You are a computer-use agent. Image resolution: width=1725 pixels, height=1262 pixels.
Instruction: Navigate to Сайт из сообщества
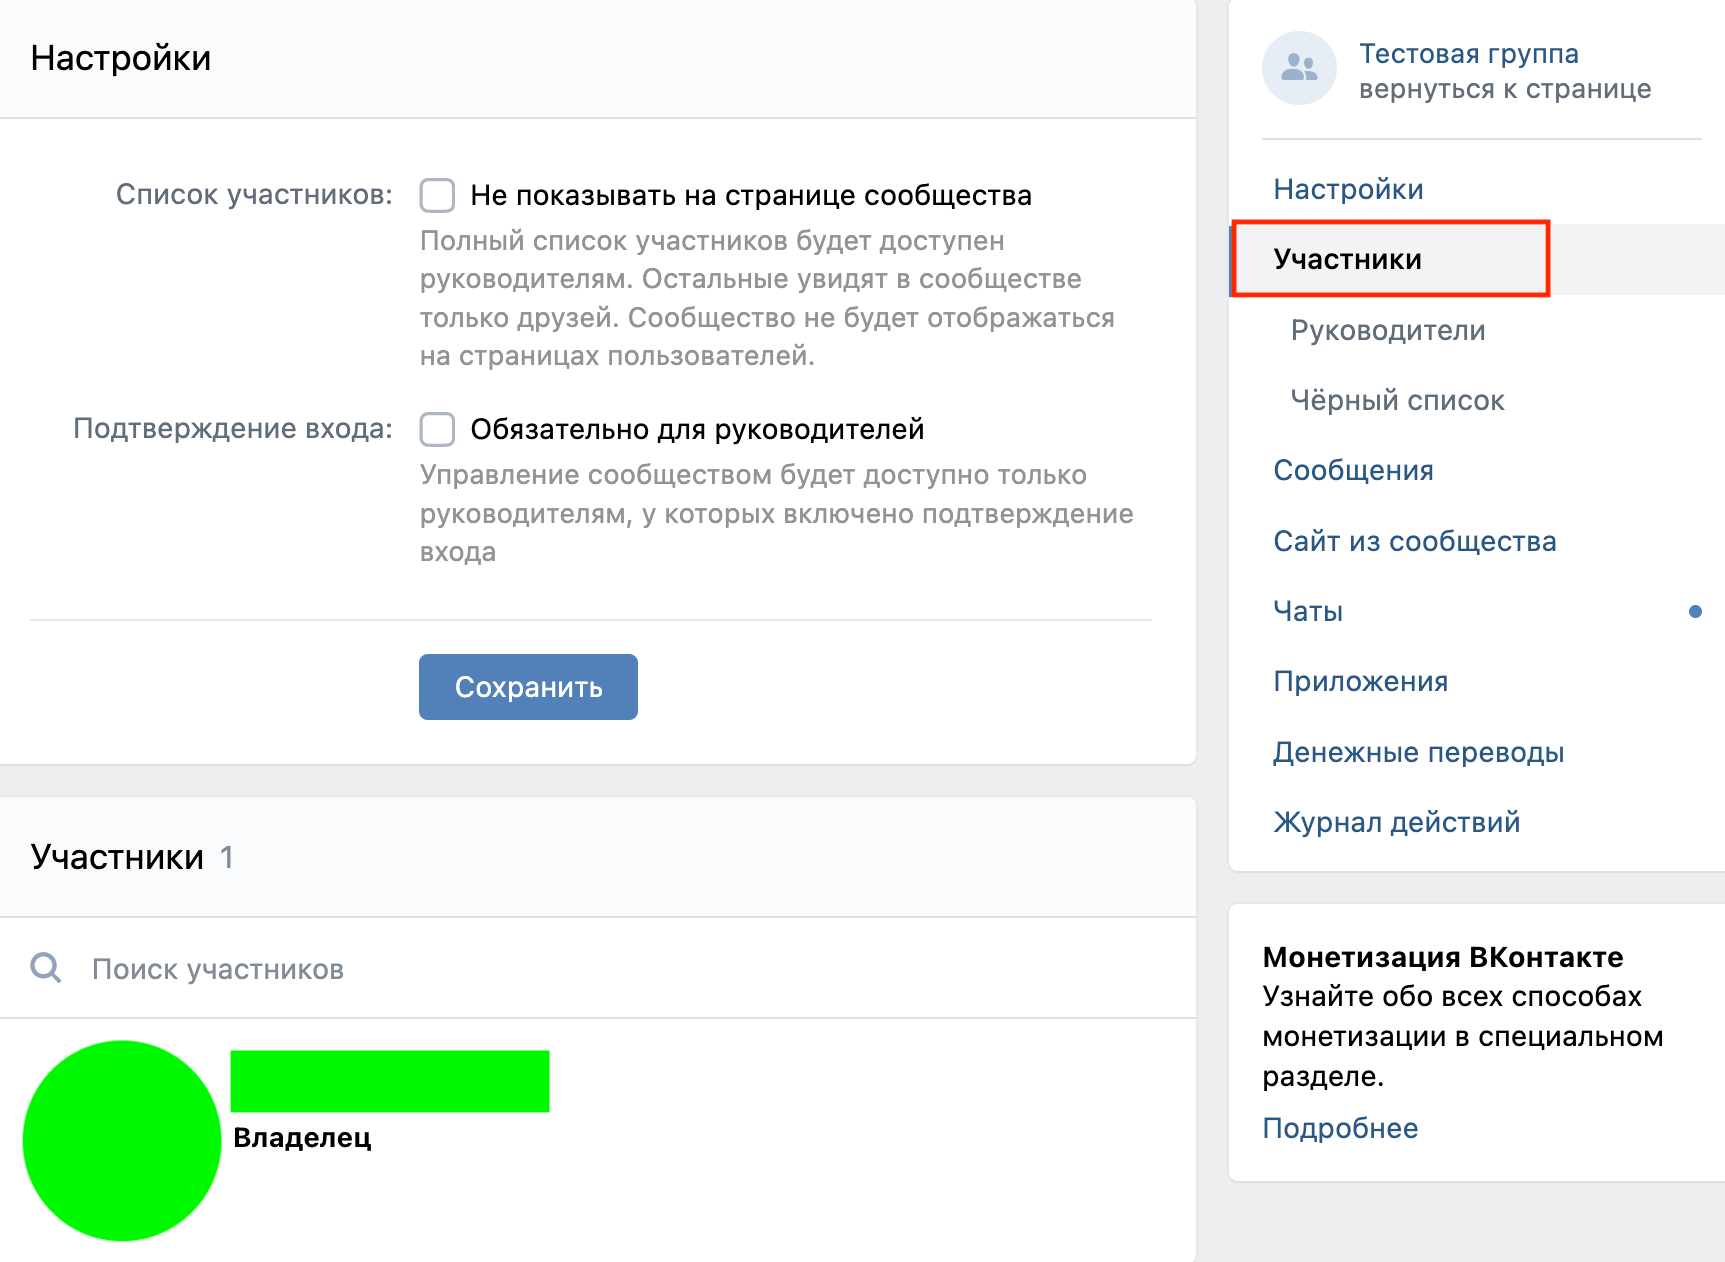click(x=1414, y=541)
